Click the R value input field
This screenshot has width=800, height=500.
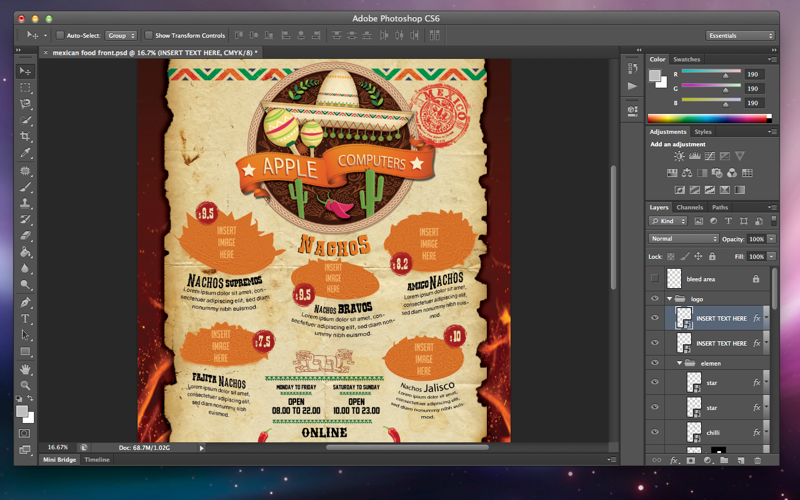pos(753,74)
